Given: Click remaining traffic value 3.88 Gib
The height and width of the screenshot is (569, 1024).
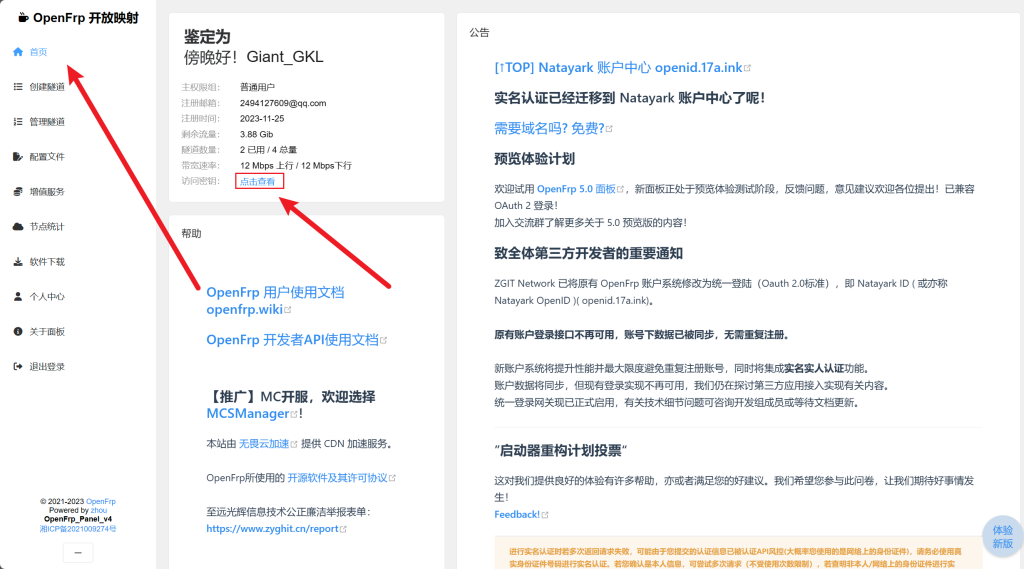Looking at the screenshot, I should (257, 134).
